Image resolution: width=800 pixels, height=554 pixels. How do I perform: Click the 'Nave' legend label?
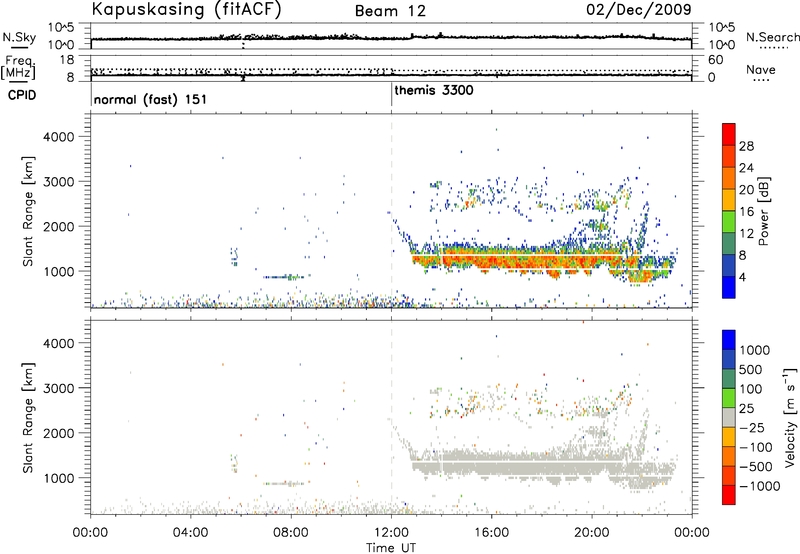(760, 69)
